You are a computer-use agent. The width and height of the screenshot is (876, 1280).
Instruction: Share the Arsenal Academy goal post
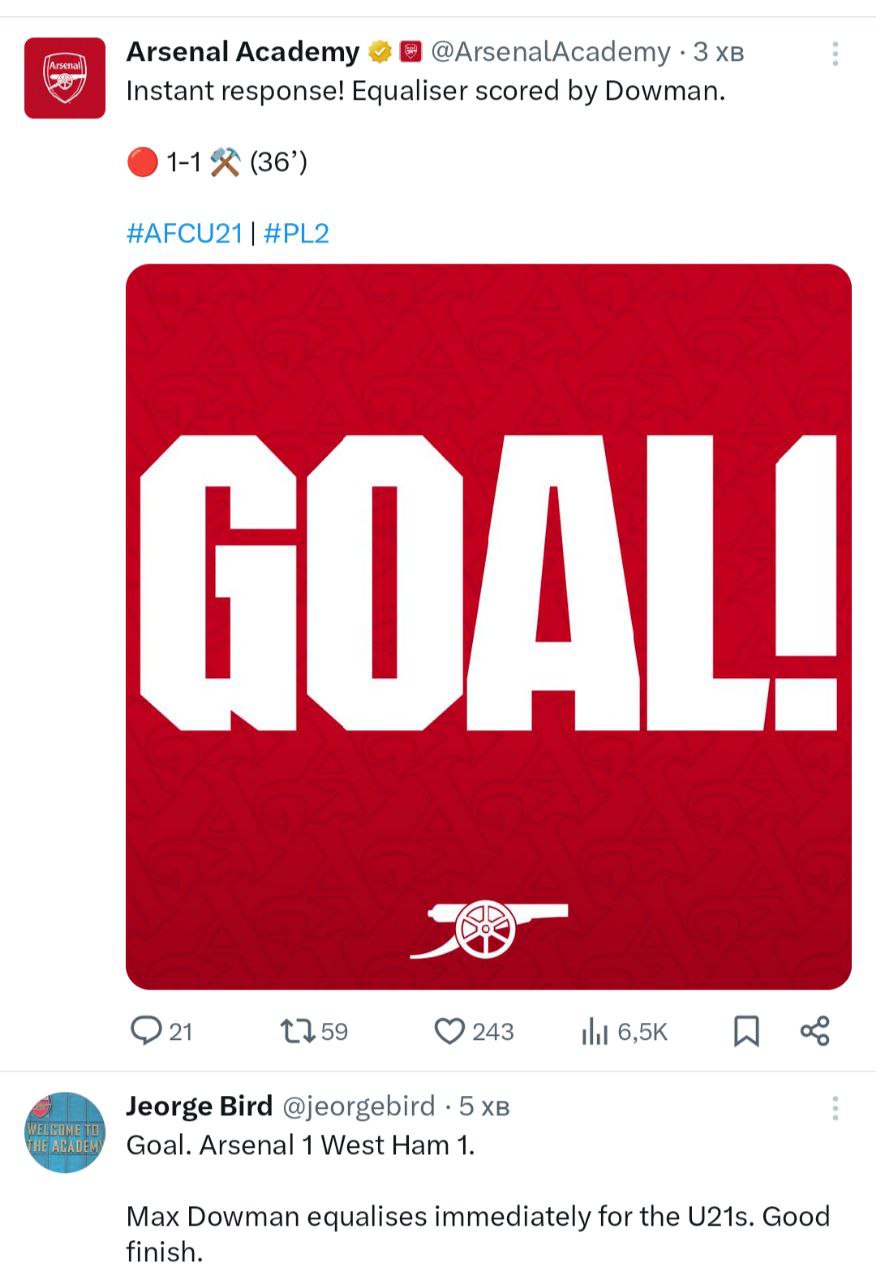[x=815, y=1031]
